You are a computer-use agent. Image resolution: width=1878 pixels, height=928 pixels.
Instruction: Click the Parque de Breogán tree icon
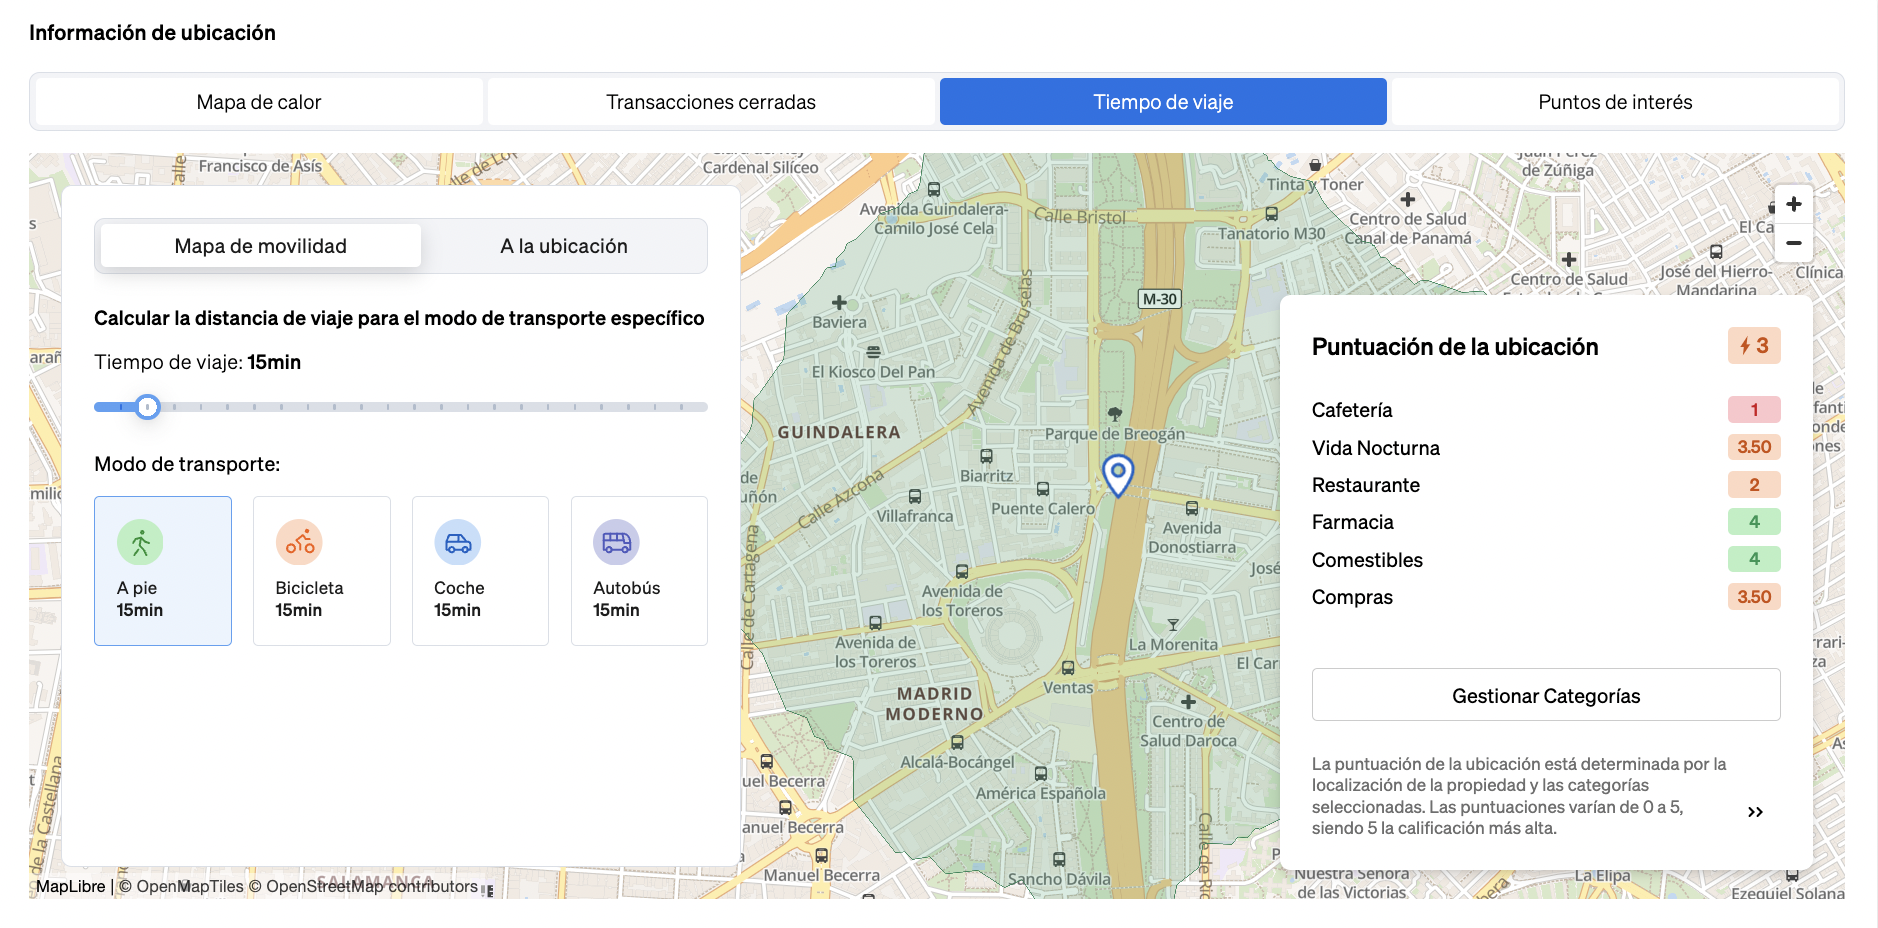(1115, 413)
